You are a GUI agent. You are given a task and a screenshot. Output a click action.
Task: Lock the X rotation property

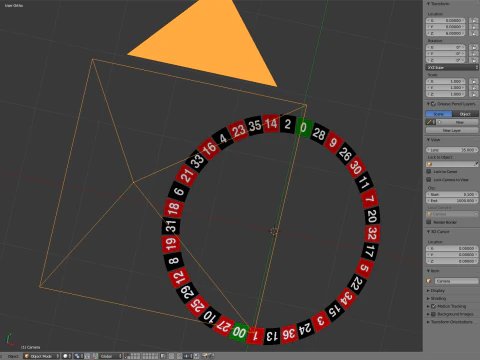click(473, 47)
